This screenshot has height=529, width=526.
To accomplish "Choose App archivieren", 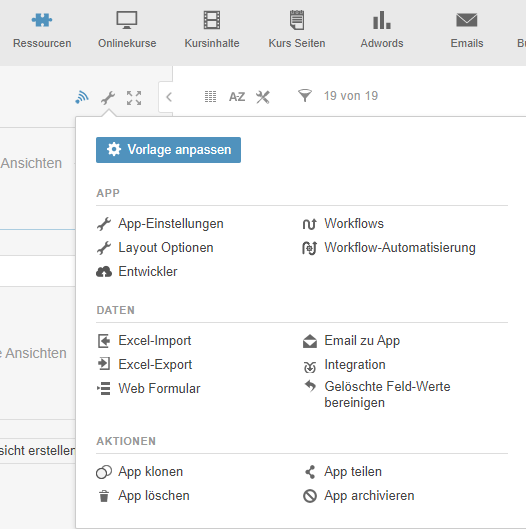I will tap(359, 496).
